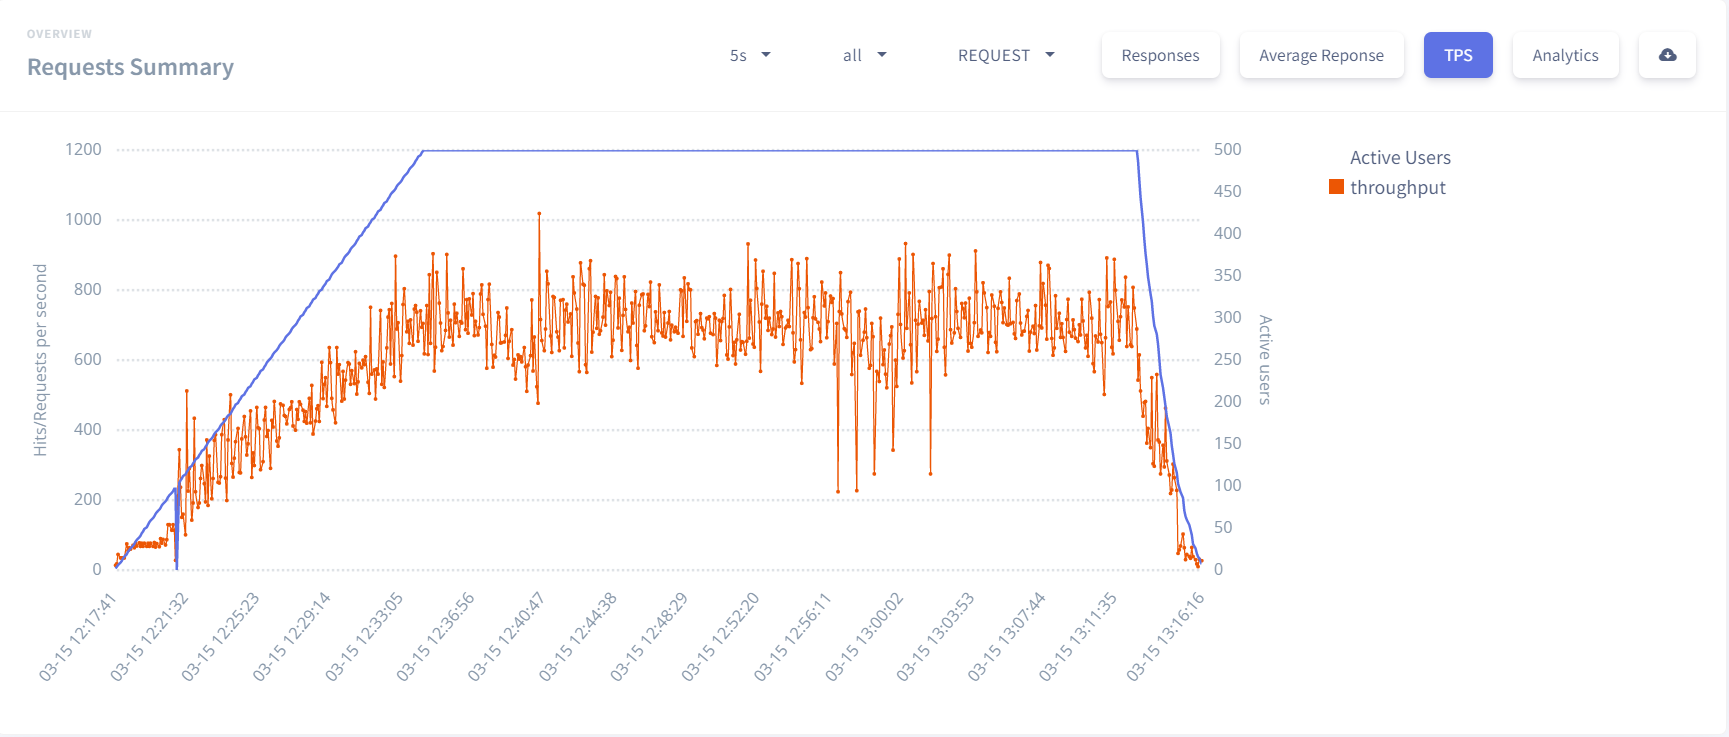This screenshot has width=1729, height=737.
Task: Open the REQUEST type dropdown
Action: coord(1006,55)
